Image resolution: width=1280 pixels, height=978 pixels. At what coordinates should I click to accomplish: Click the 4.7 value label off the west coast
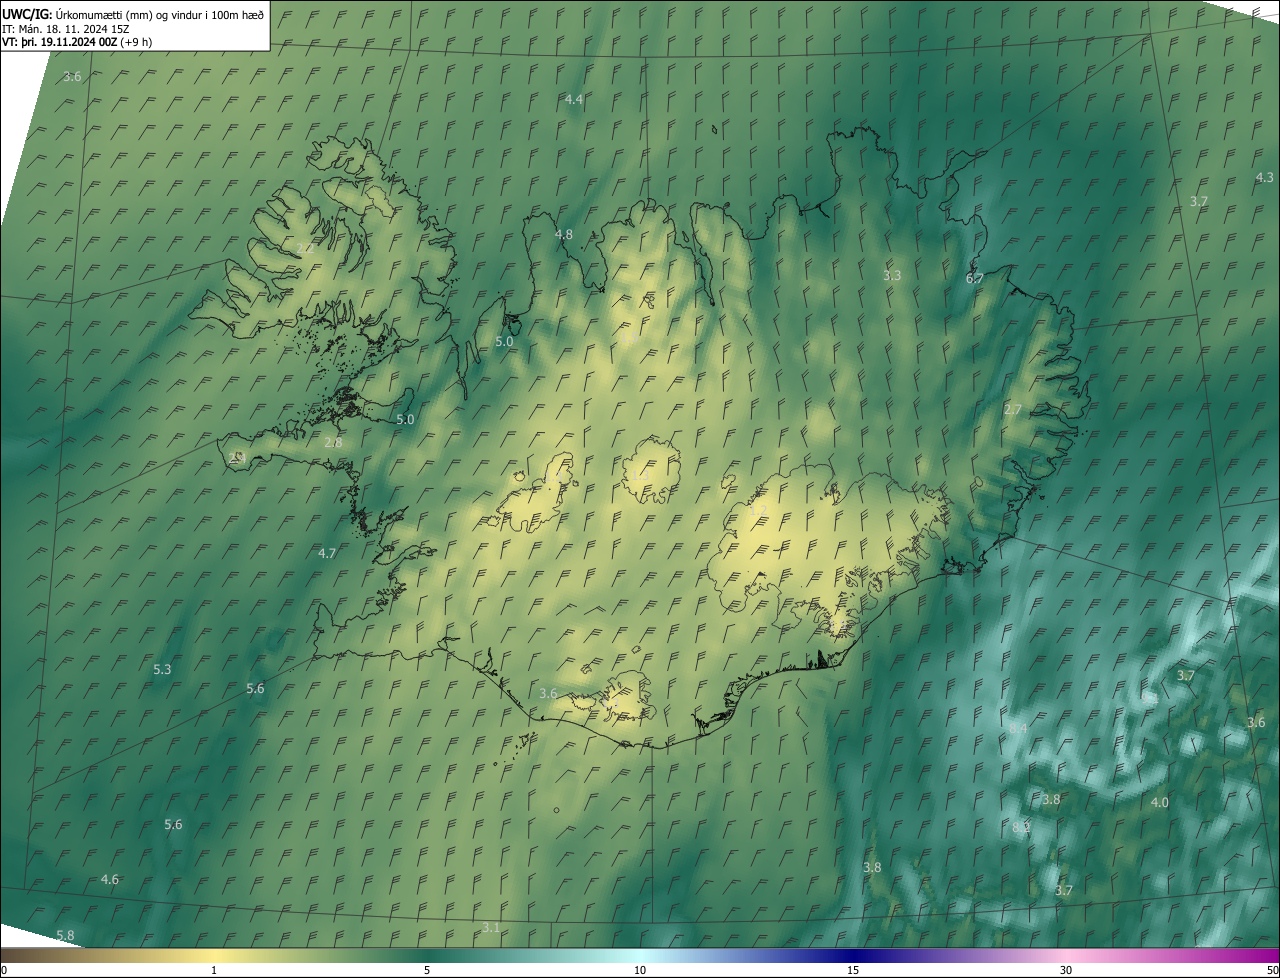[x=327, y=553]
